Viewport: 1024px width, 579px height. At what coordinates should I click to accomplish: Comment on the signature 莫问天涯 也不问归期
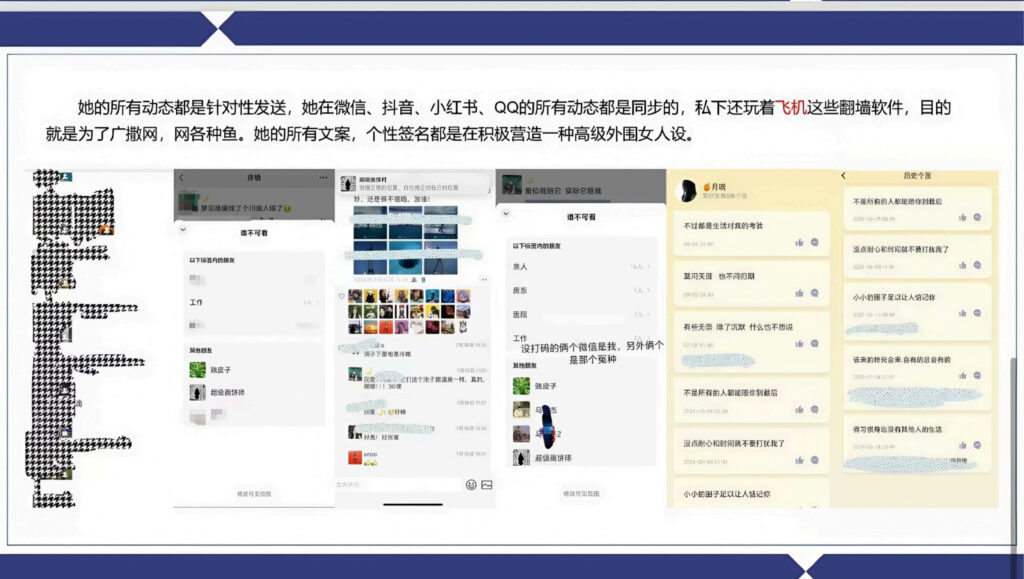[x=815, y=292]
